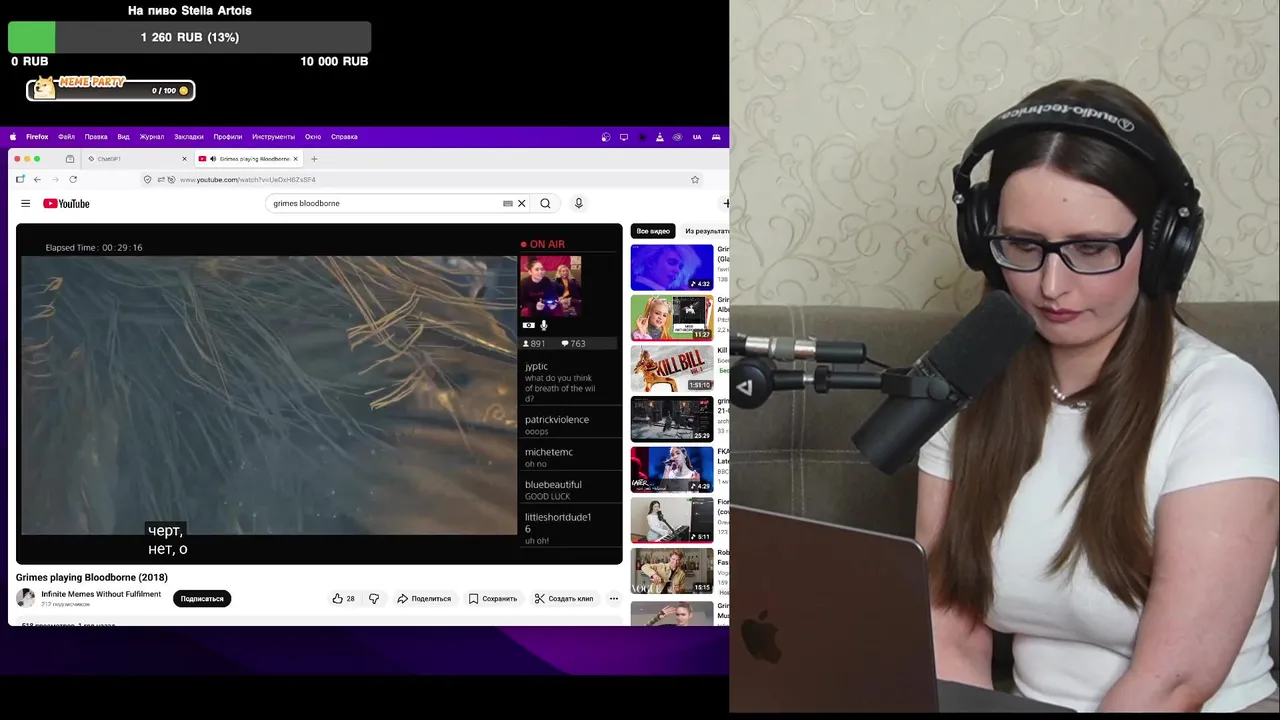This screenshot has height=720, width=1280.
Task: Go to the YouTube home logo
Action: [66, 203]
